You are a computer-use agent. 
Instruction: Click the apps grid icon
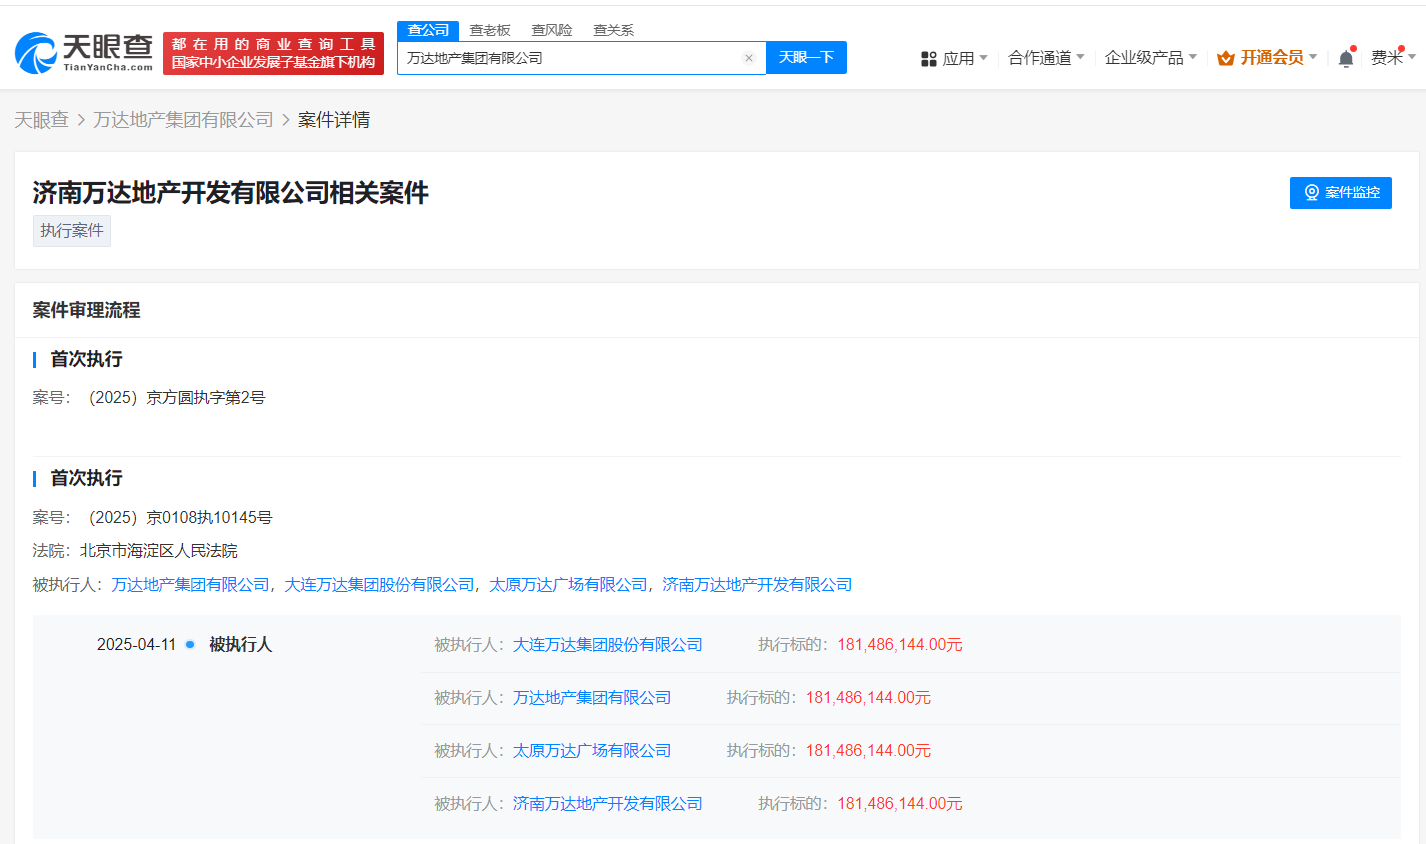pos(929,59)
